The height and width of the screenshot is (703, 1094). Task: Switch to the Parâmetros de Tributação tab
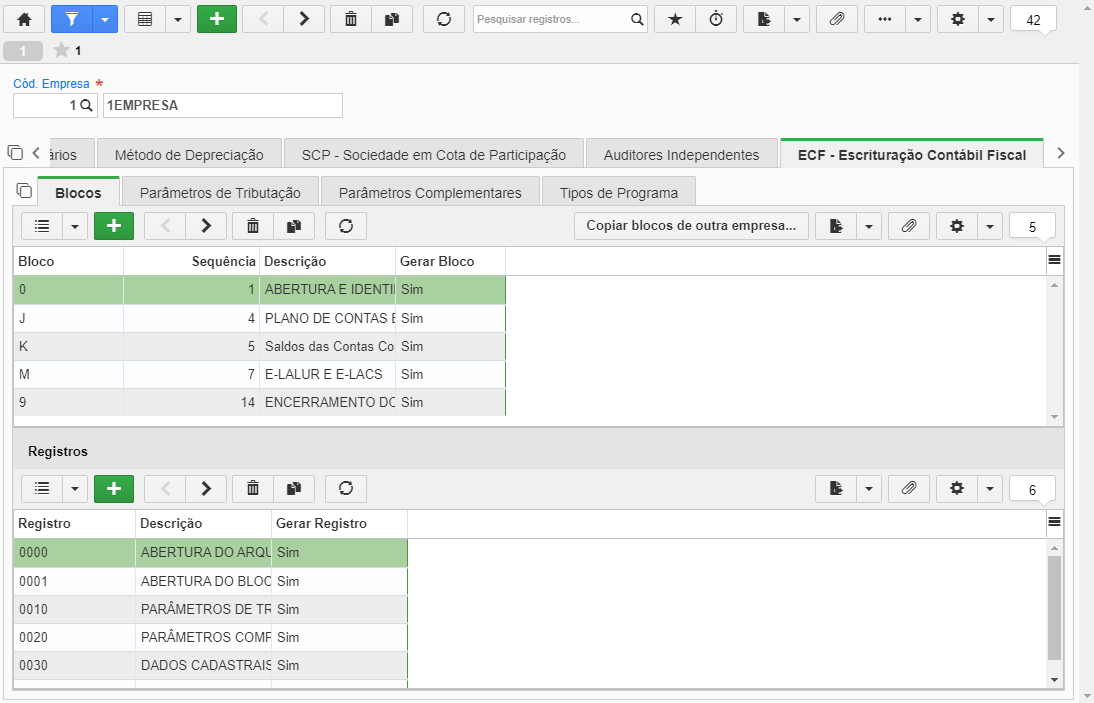(220, 193)
